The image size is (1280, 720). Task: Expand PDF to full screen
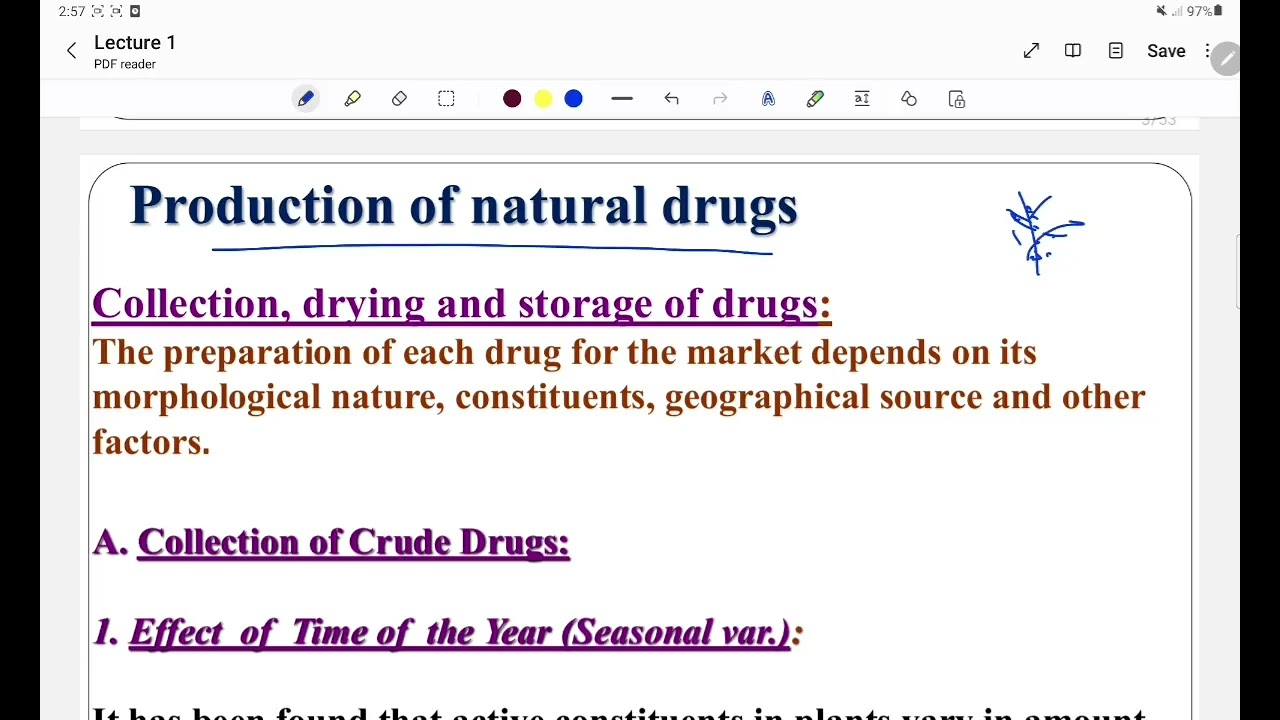point(1031,51)
